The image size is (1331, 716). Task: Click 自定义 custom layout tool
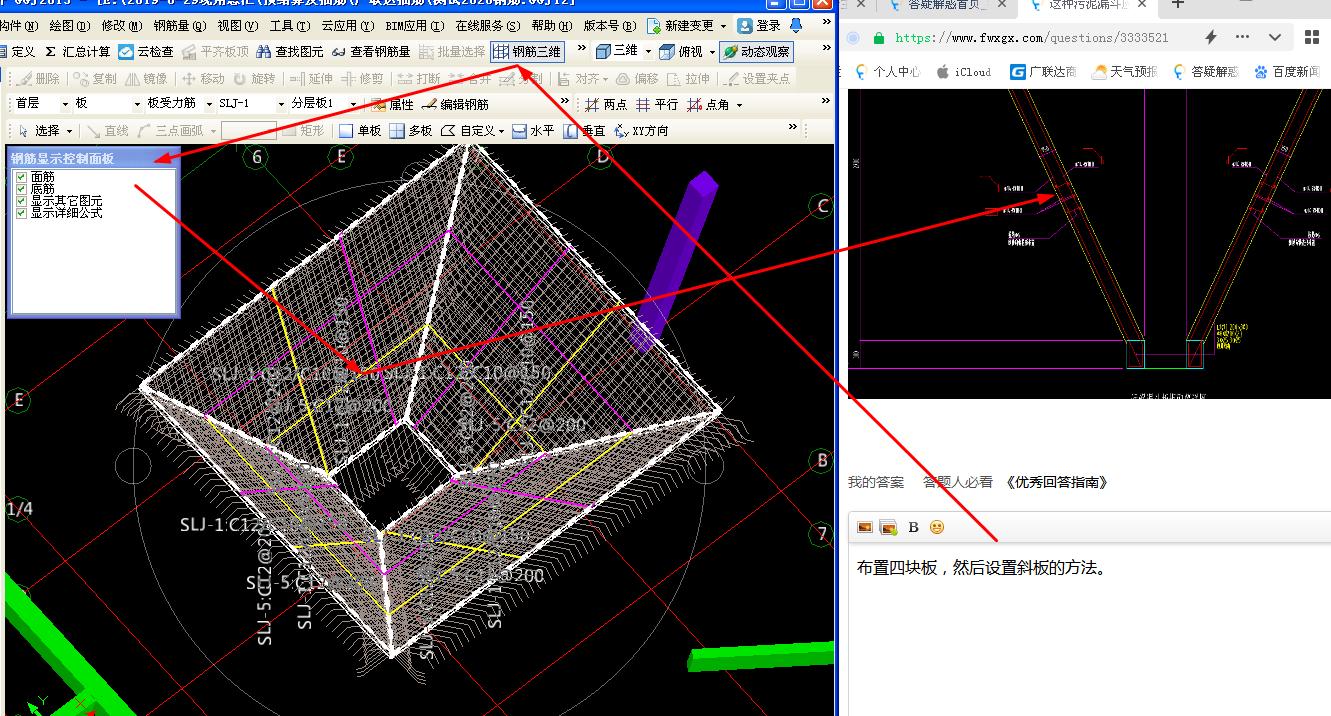(468, 130)
